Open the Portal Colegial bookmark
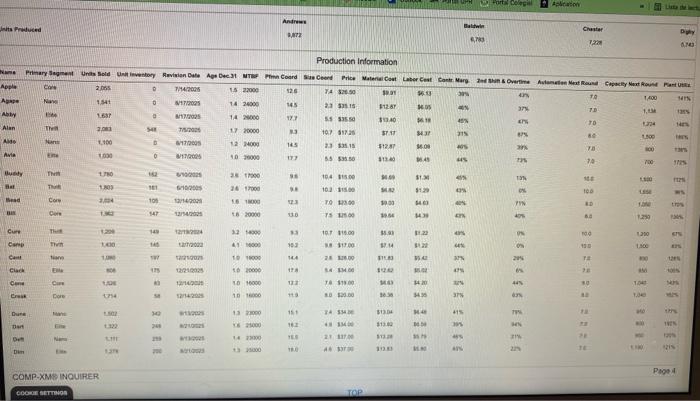The height and width of the screenshot is (401, 700). pos(512,3)
